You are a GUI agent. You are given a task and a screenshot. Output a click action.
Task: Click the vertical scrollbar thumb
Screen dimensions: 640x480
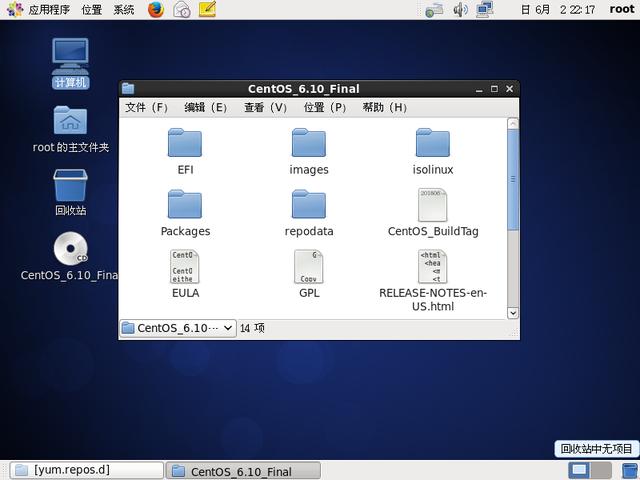(513, 180)
